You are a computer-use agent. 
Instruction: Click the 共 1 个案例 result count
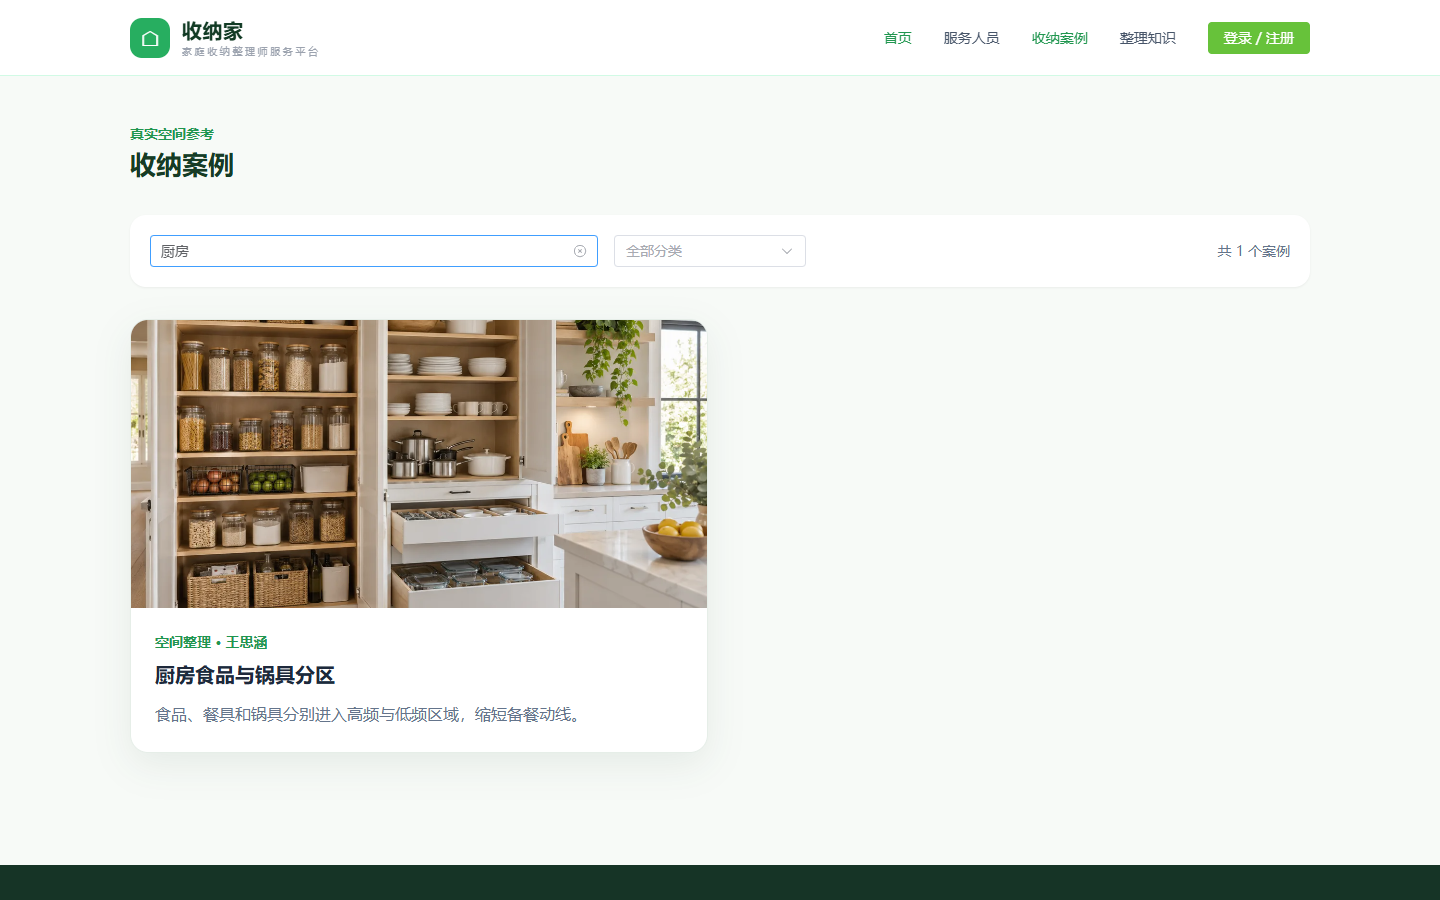1253,251
